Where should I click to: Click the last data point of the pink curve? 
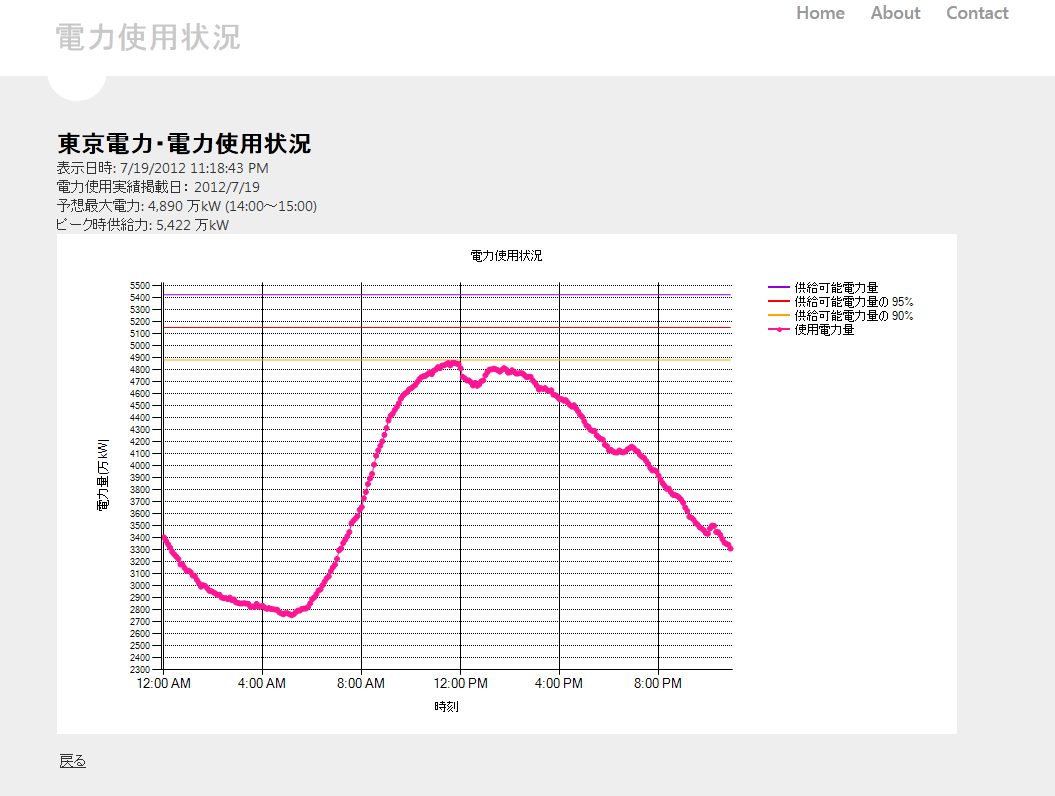tap(731, 548)
